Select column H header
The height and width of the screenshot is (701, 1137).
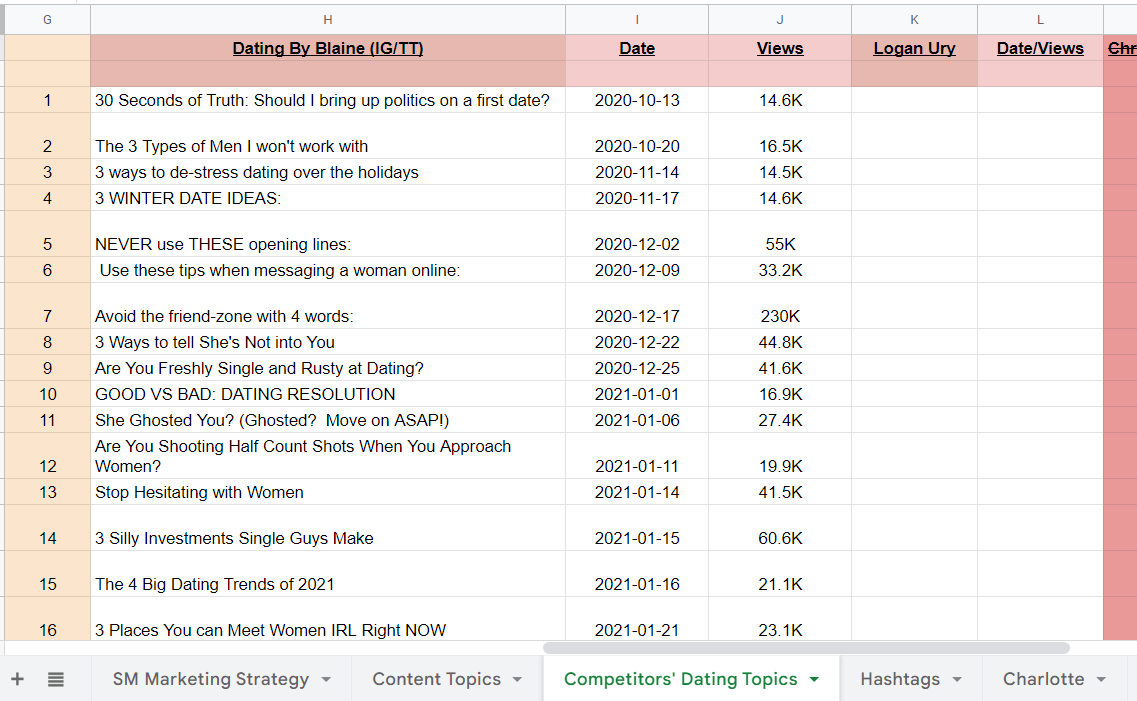pos(328,20)
